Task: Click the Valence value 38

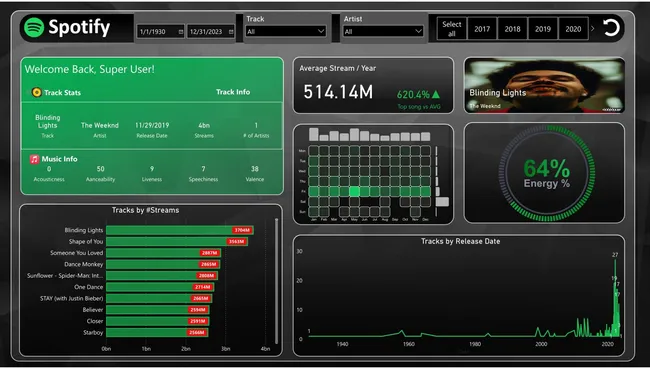Action: (255, 169)
